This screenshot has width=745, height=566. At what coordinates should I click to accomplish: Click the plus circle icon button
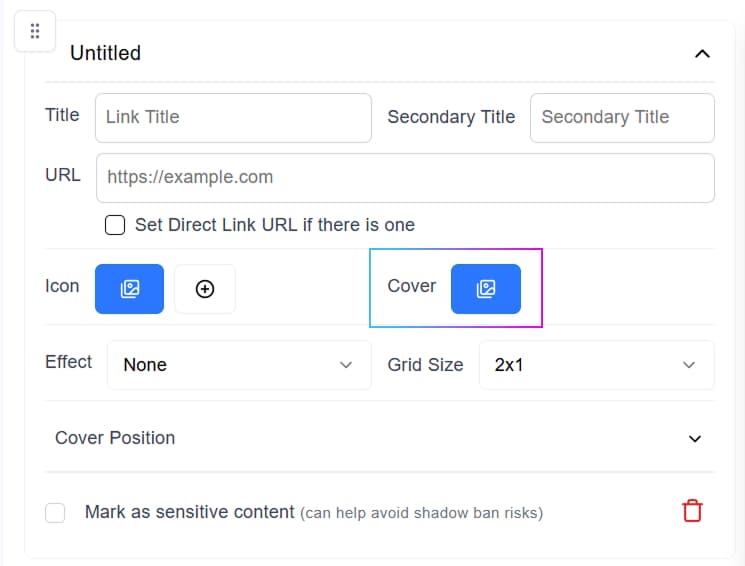[205, 289]
